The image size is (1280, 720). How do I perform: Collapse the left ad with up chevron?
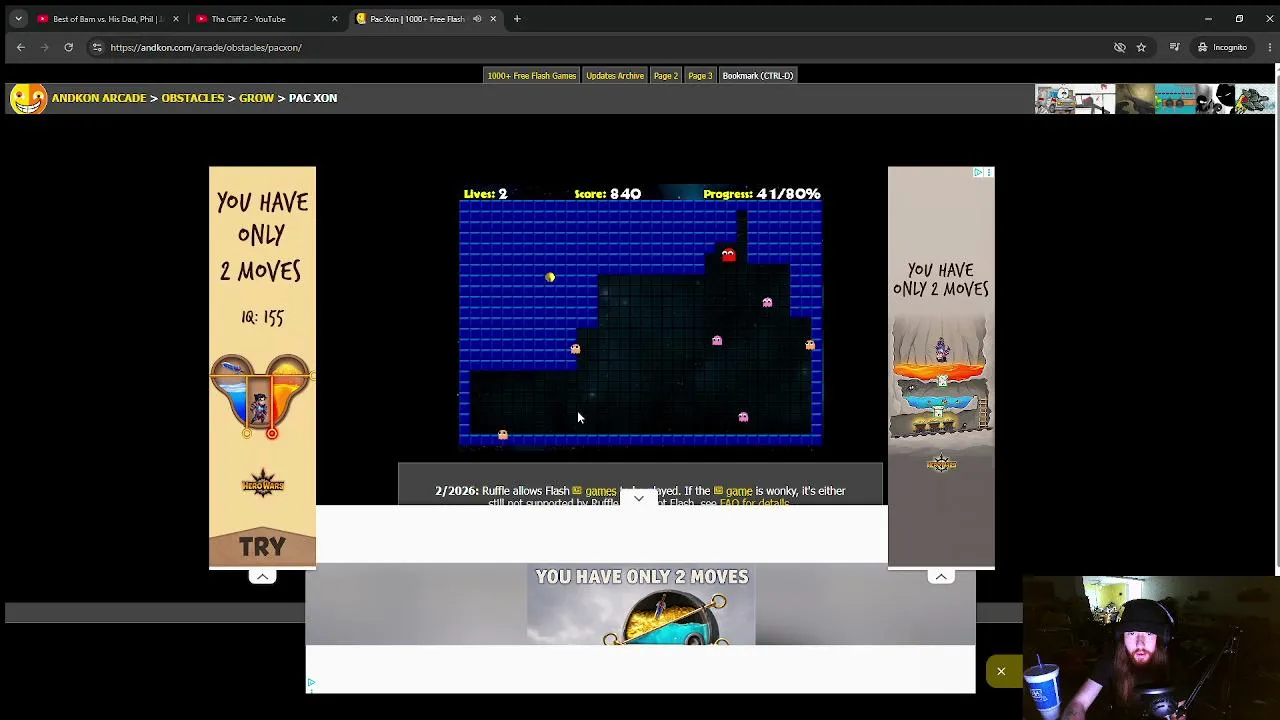[x=262, y=576]
